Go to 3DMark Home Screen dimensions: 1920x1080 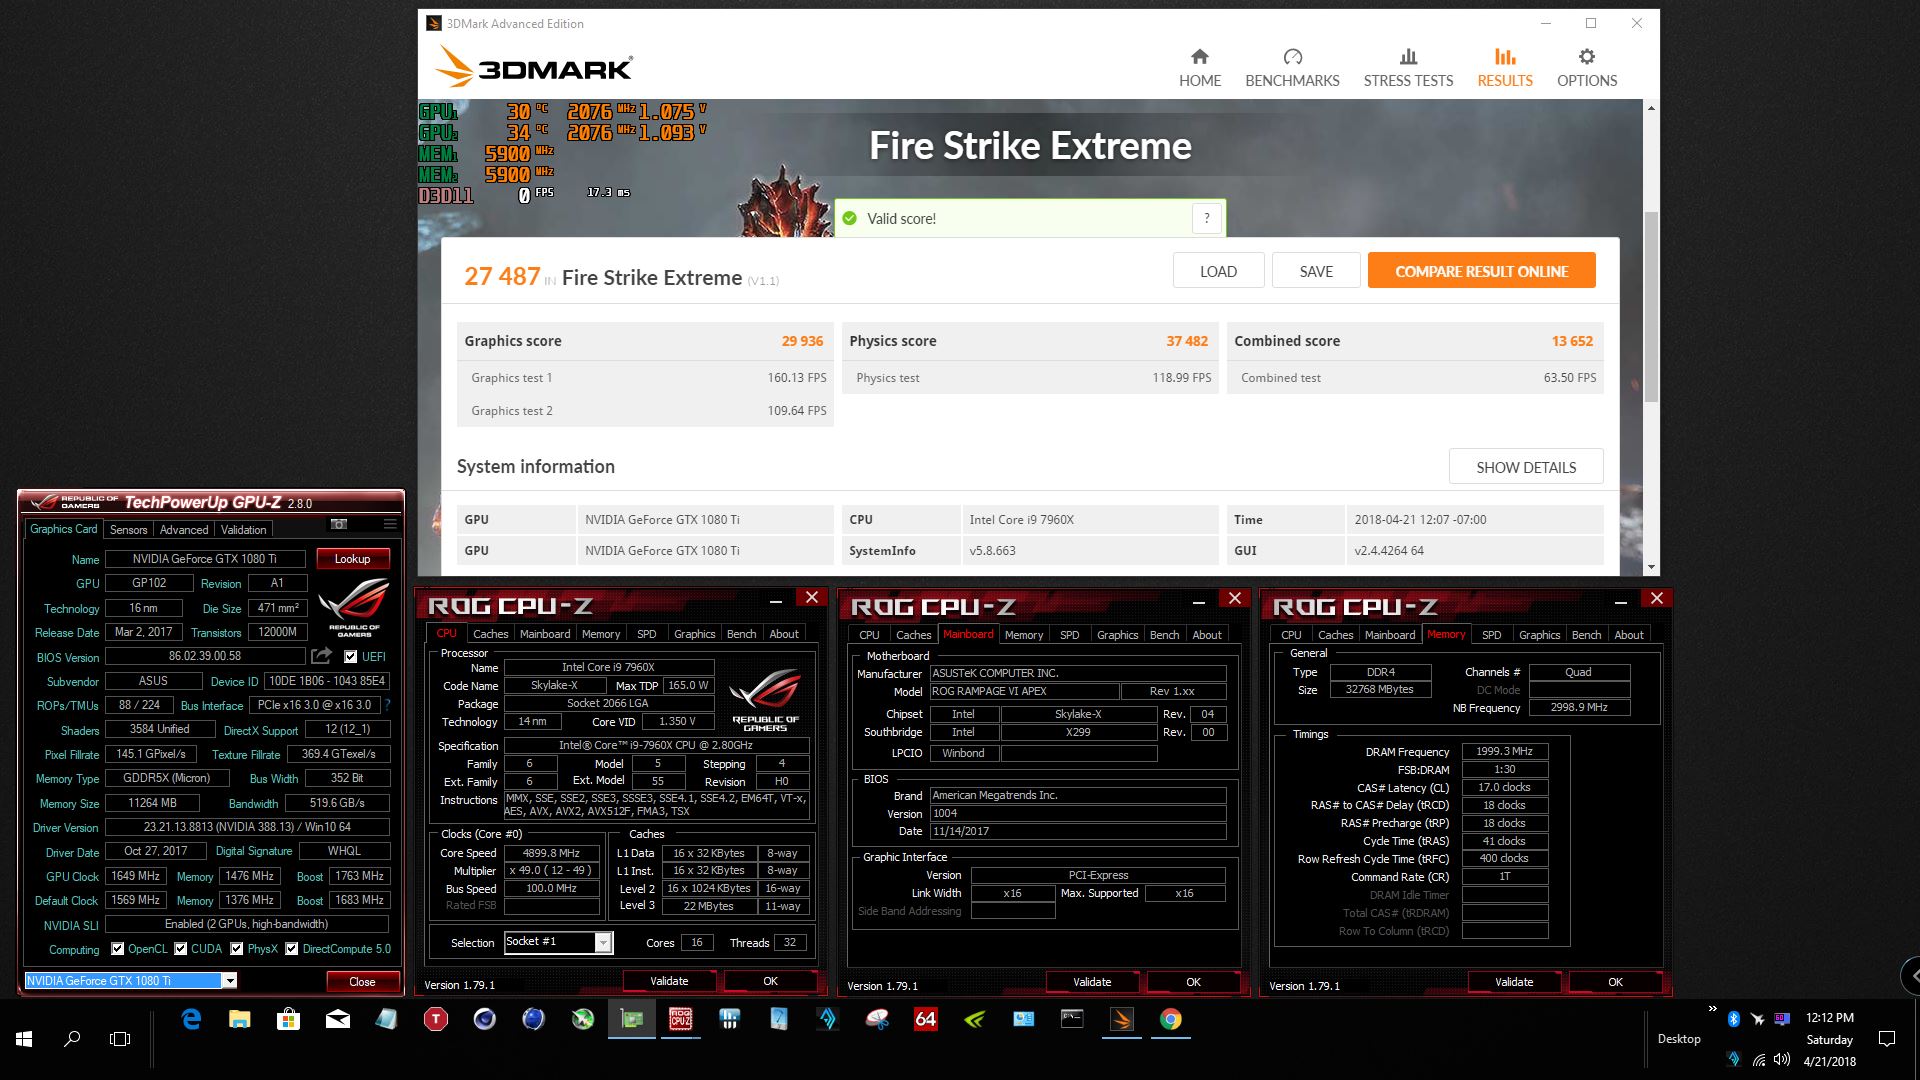click(1199, 68)
